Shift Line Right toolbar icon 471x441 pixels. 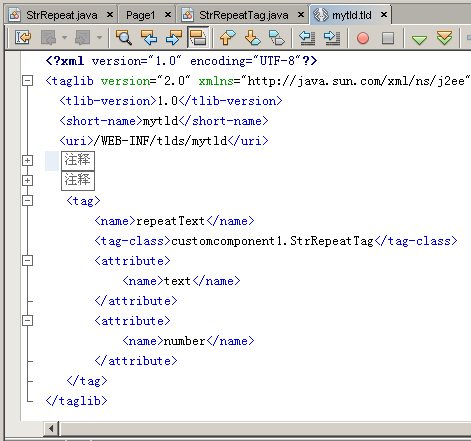332,38
